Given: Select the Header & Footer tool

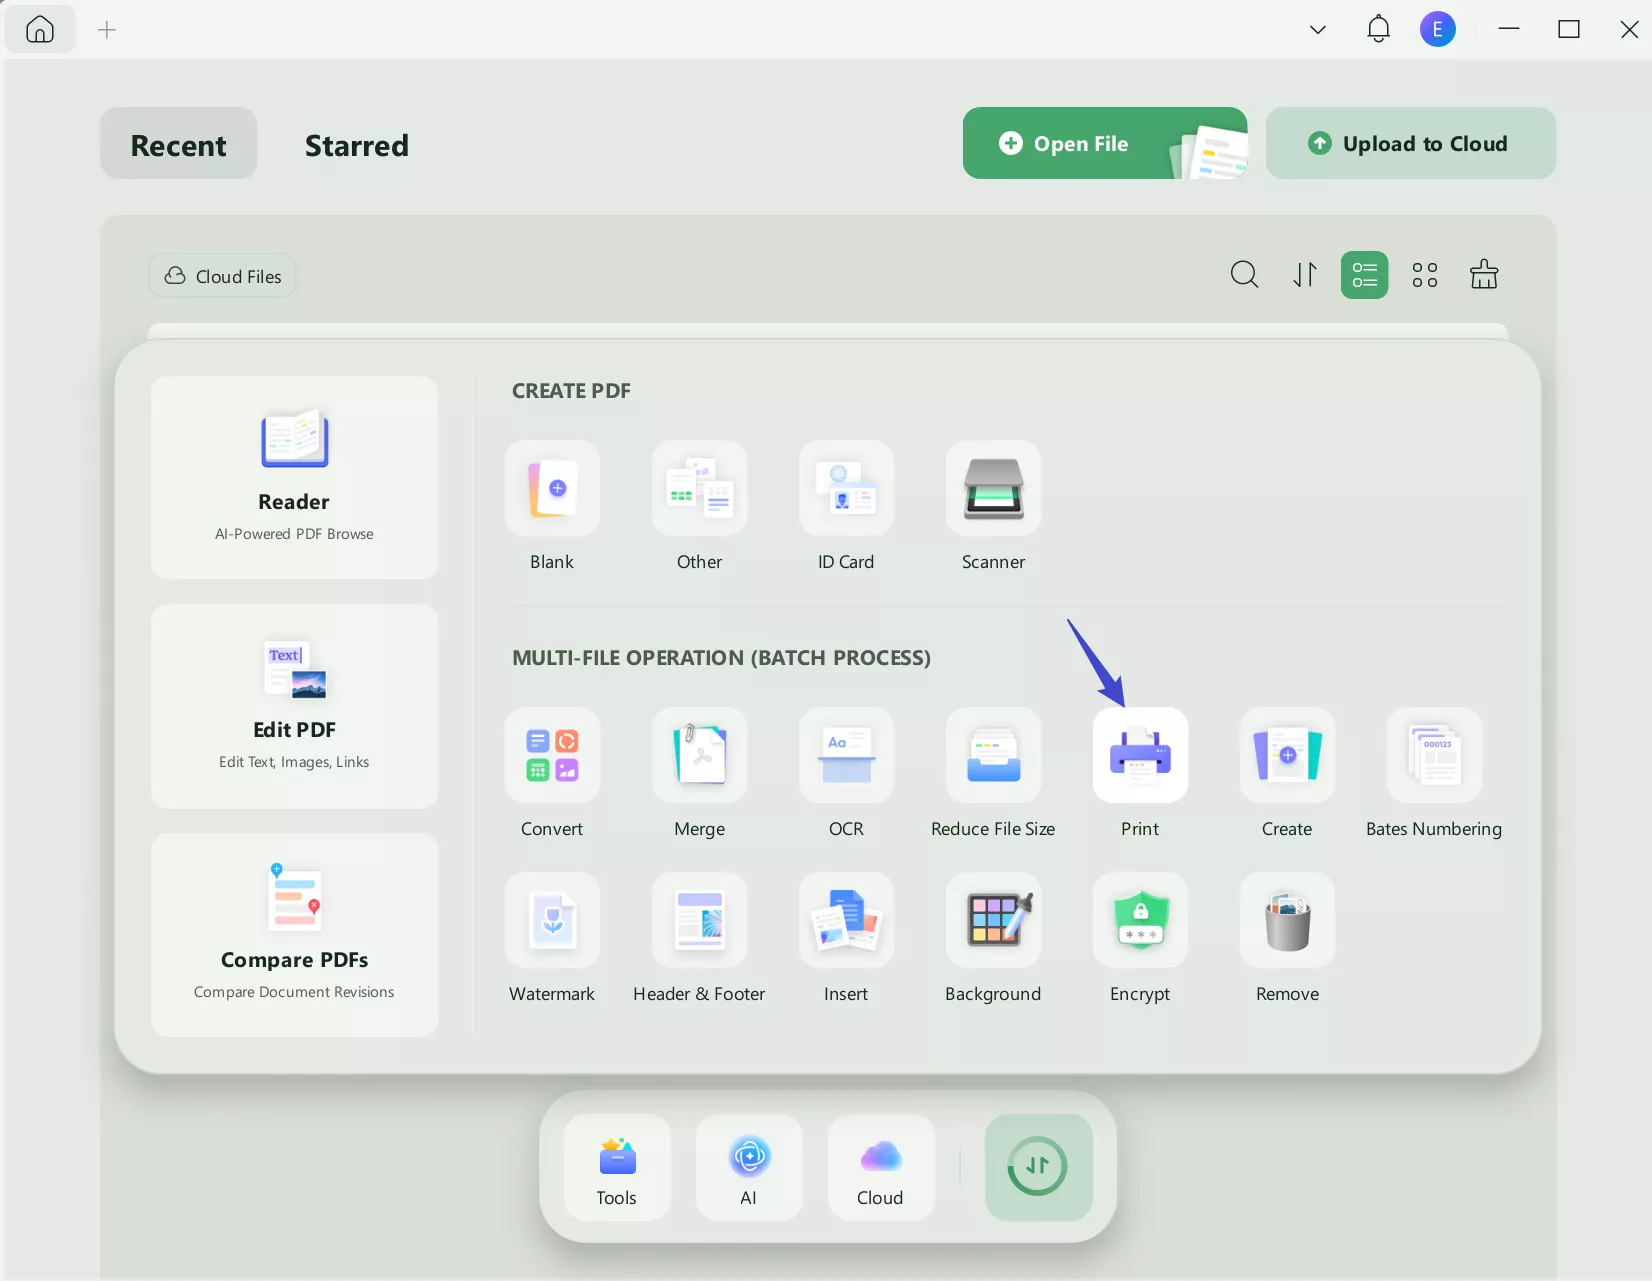Looking at the screenshot, I should tap(699, 920).
